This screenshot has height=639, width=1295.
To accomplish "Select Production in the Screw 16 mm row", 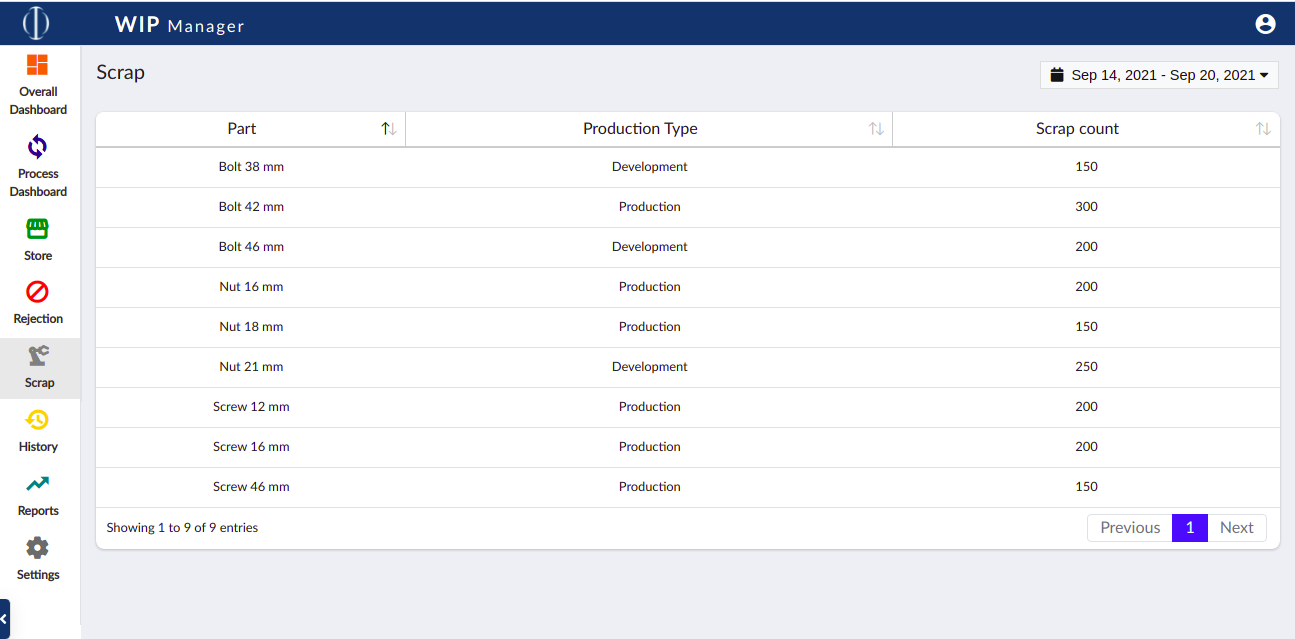I will (x=650, y=447).
